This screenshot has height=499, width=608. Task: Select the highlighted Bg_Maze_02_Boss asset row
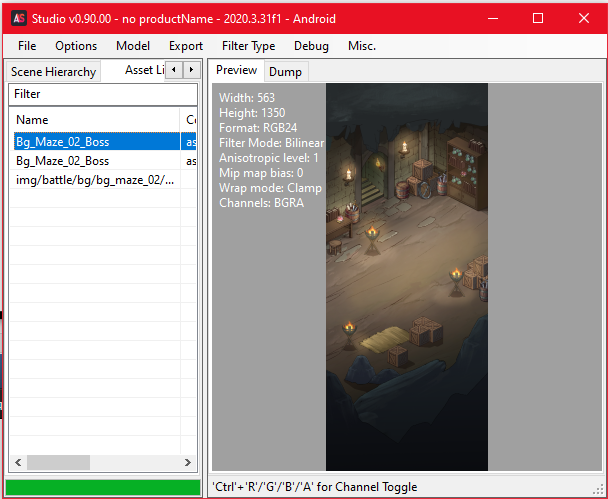[103, 142]
